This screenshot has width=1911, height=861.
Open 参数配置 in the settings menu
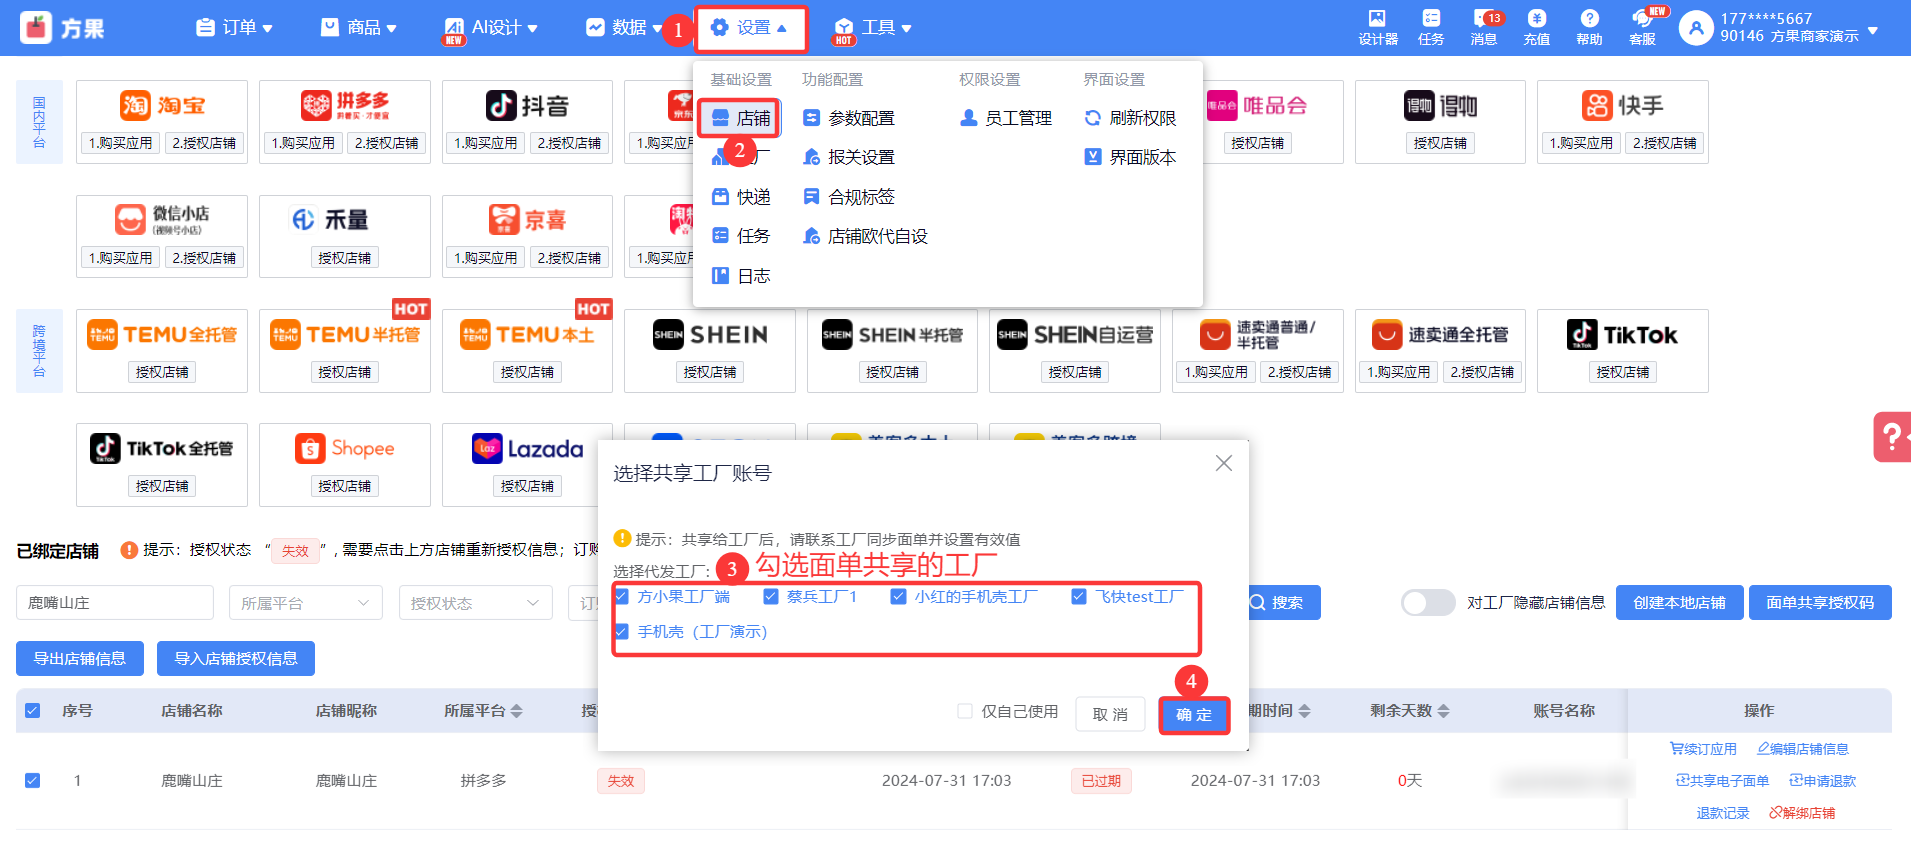pyautogui.click(x=849, y=118)
